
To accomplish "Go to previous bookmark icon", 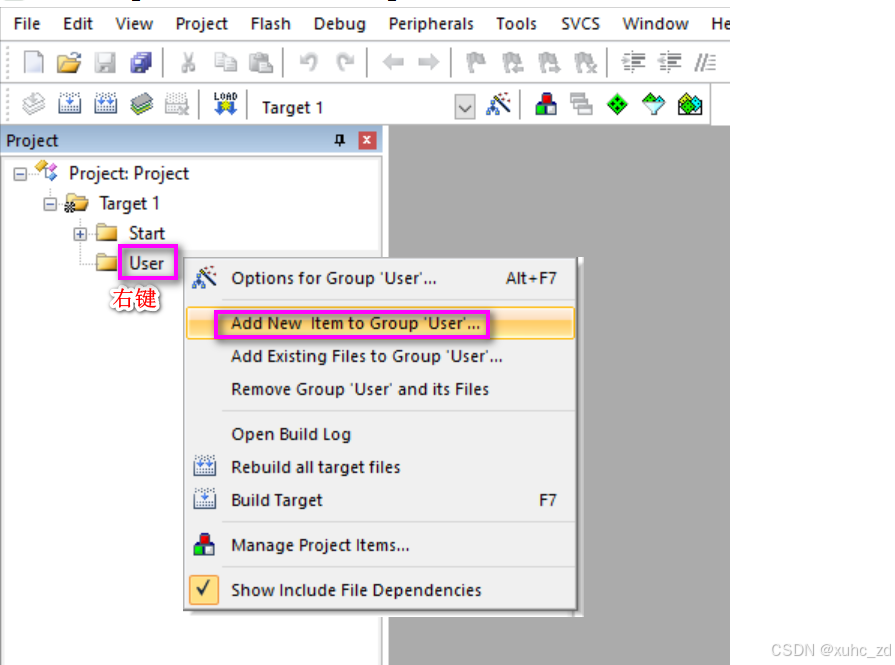I will coord(512,62).
